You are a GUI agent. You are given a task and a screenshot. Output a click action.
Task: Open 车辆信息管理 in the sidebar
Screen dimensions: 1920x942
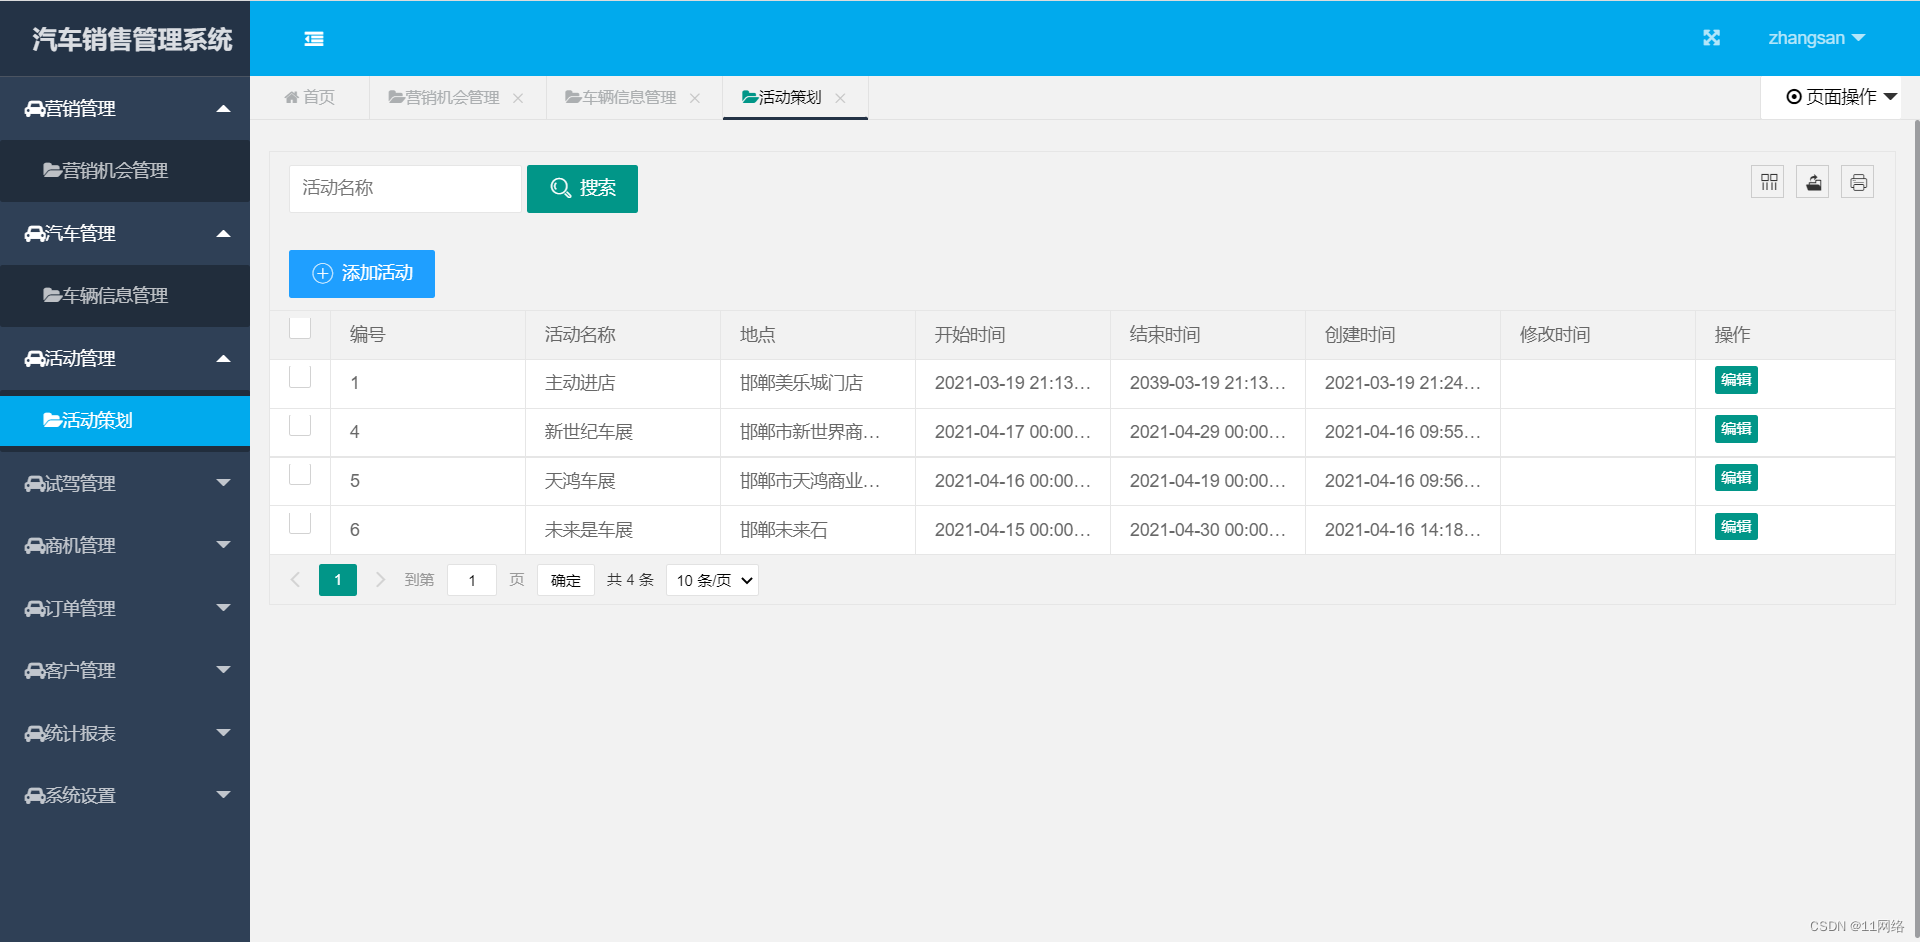[x=125, y=296]
